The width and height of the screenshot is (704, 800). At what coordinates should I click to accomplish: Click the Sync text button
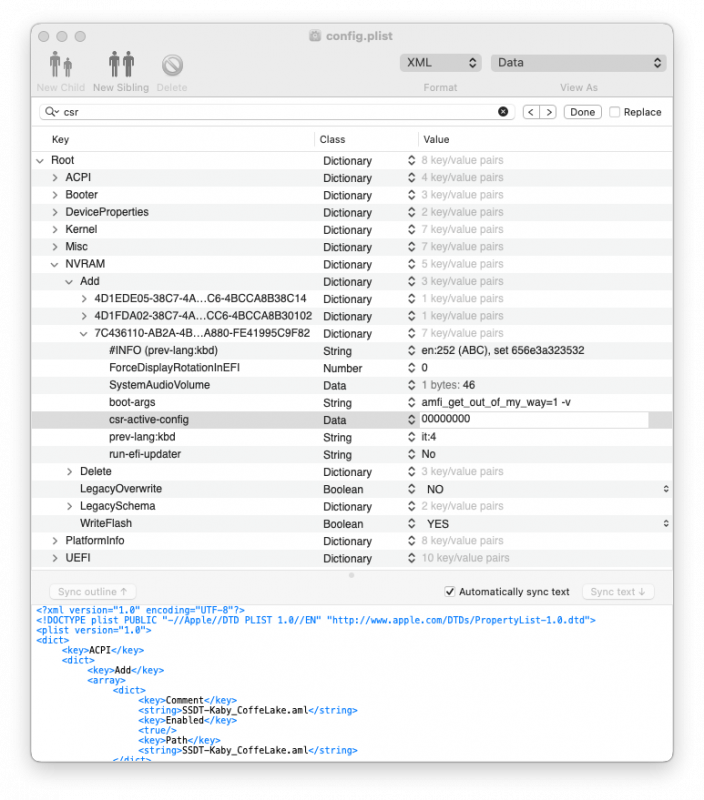click(618, 592)
